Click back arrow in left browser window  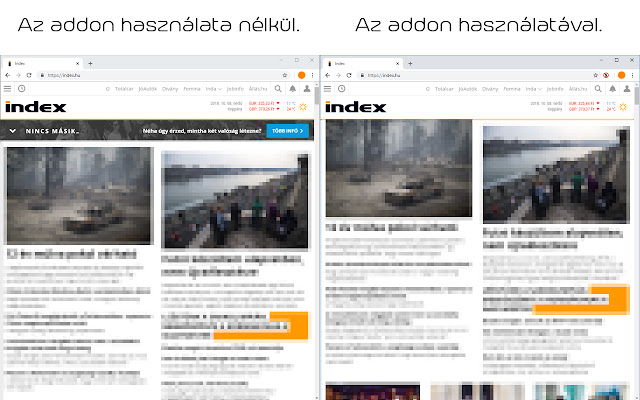(x=8, y=75)
